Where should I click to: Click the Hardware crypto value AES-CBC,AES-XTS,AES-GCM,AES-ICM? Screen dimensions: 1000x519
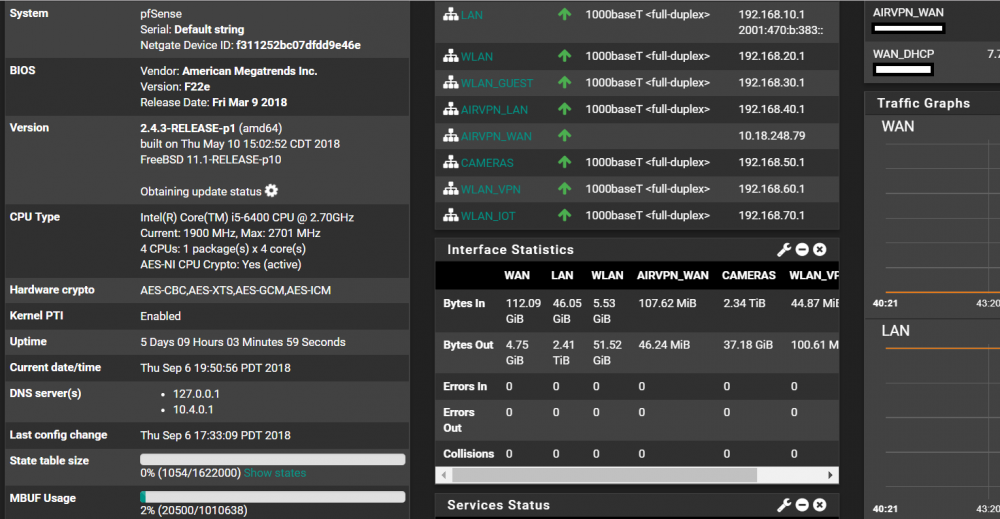click(x=235, y=290)
